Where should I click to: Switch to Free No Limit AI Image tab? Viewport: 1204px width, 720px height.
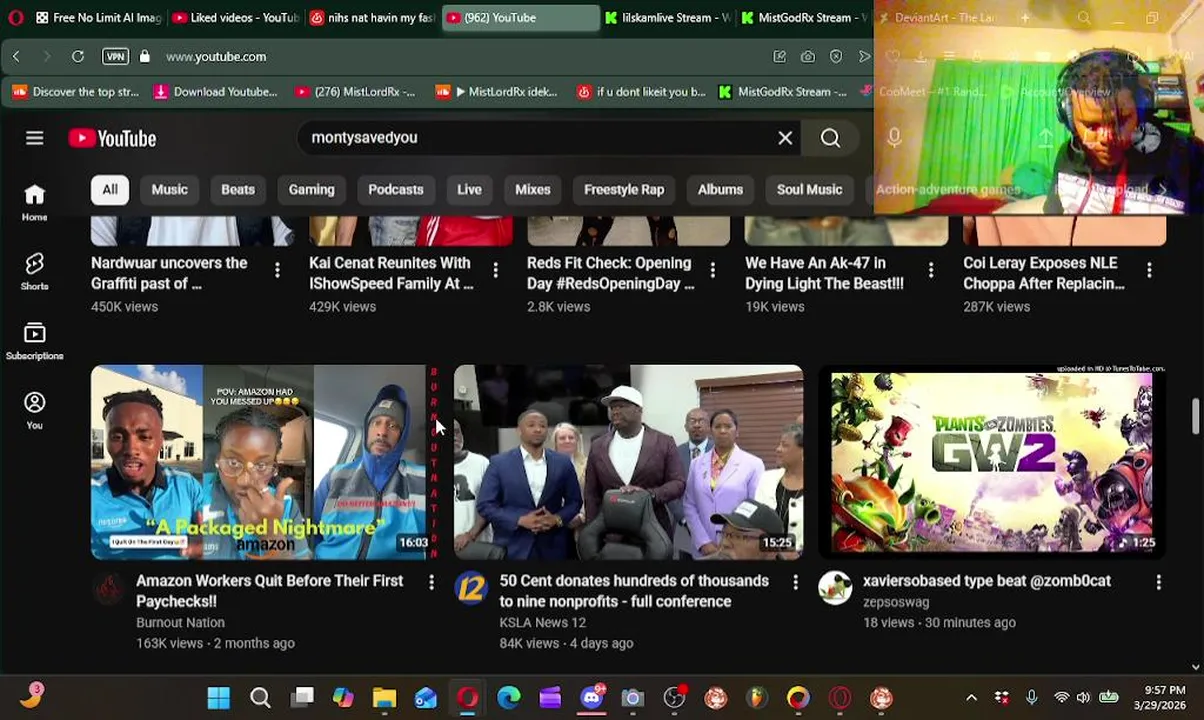(98, 18)
